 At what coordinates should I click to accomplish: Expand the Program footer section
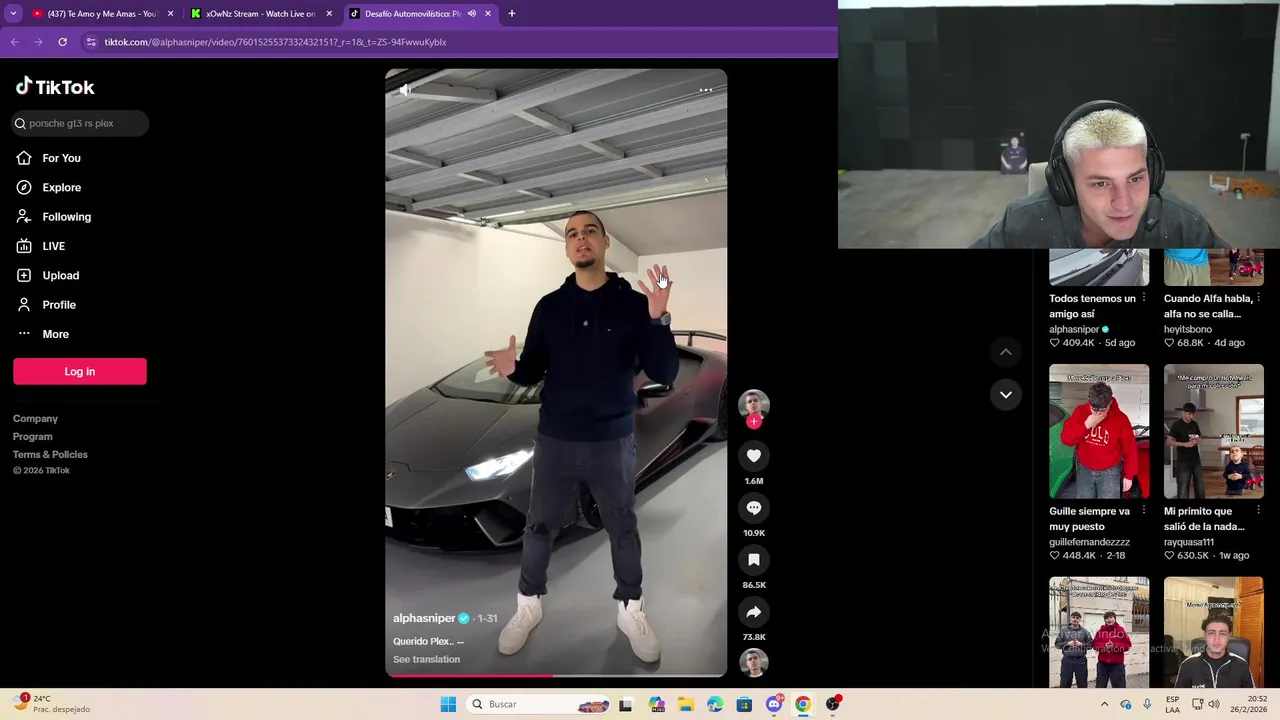[x=33, y=437]
